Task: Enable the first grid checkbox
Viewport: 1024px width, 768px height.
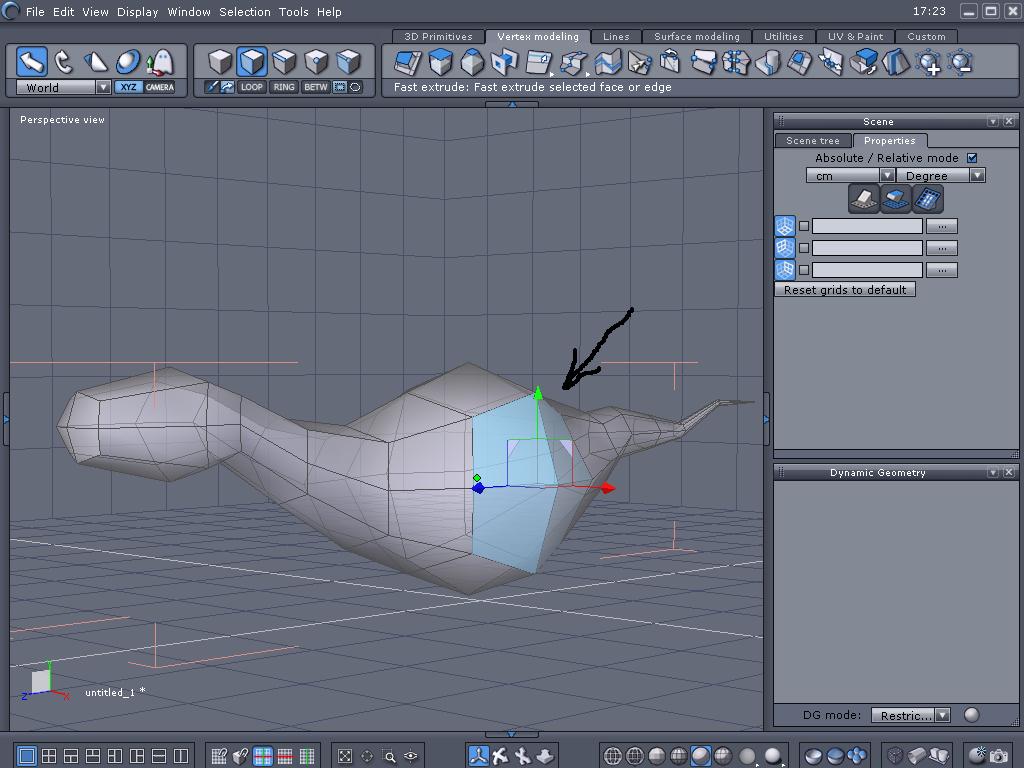Action: click(x=804, y=226)
